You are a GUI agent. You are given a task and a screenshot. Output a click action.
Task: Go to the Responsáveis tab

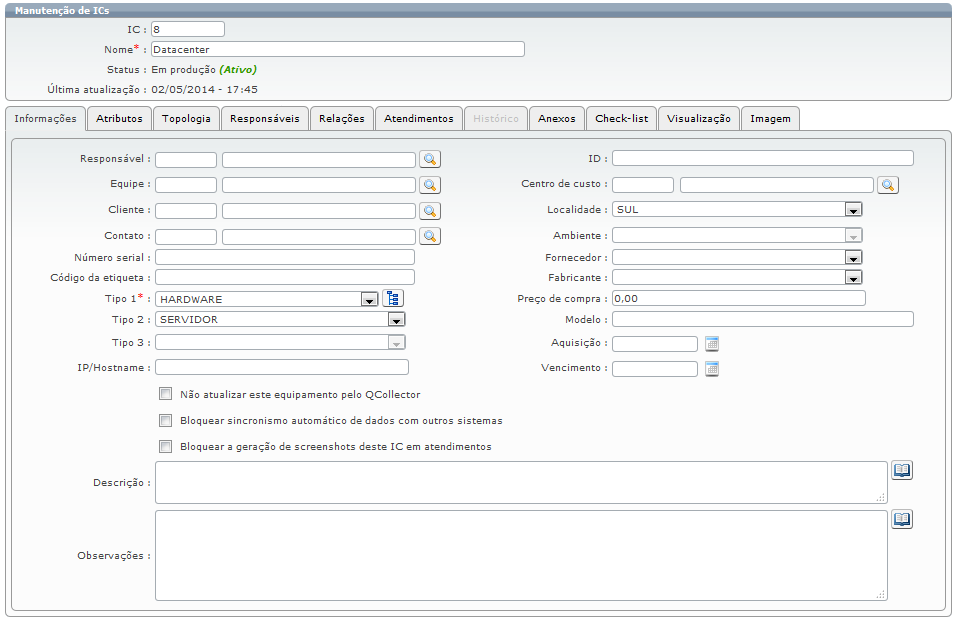(x=265, y=119)
